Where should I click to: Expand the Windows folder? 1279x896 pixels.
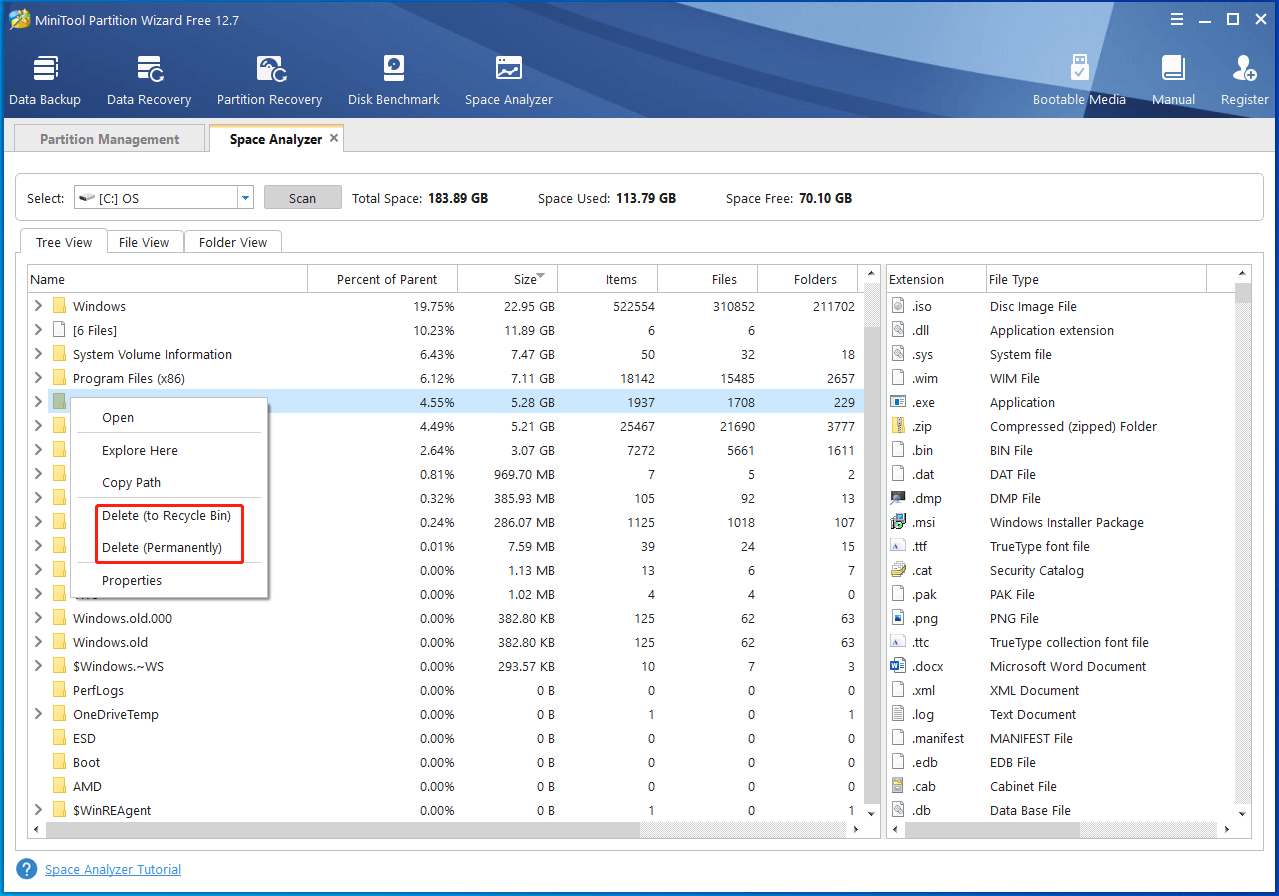coord(38,306)
